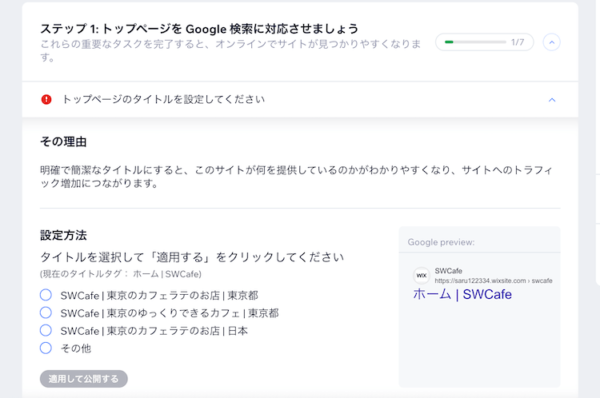Click the 現在のタイトルタグ text line
600x398 pixels.
coord(121,274)
